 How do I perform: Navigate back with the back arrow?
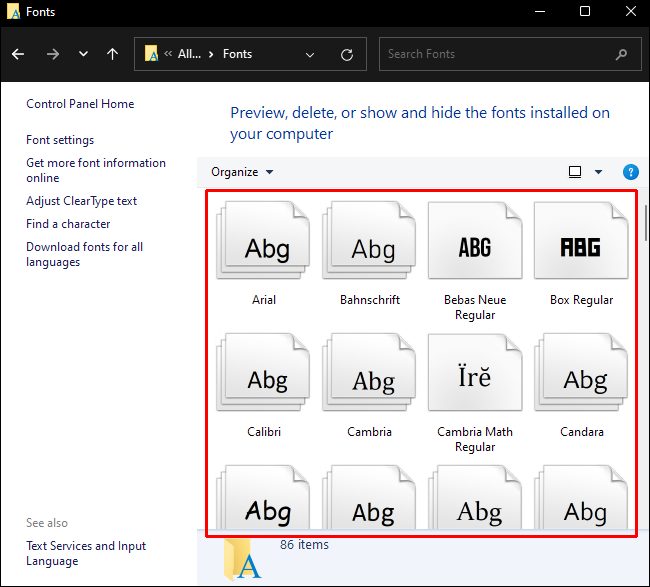[x=19, y=54]
